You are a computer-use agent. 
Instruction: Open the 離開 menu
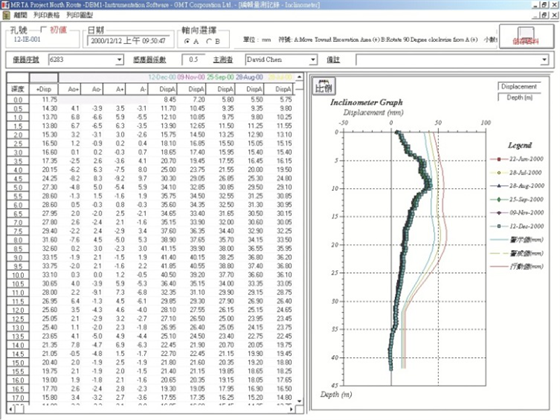tap(20, 15)
